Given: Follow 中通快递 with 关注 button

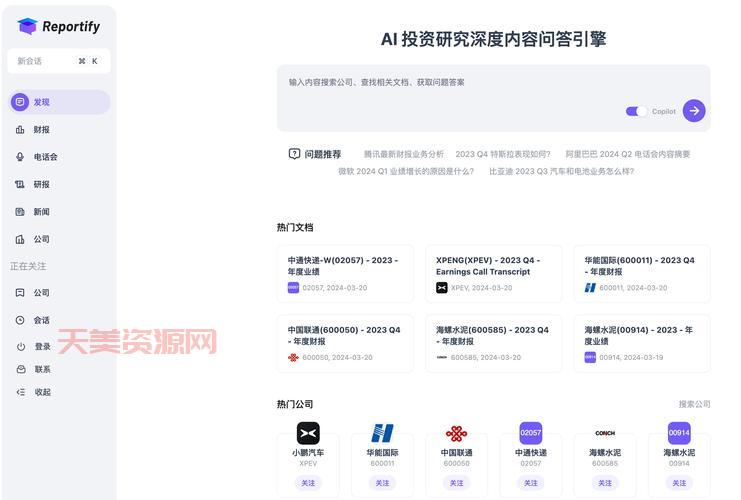Looking at the screenshot, I should pos(531,483).
